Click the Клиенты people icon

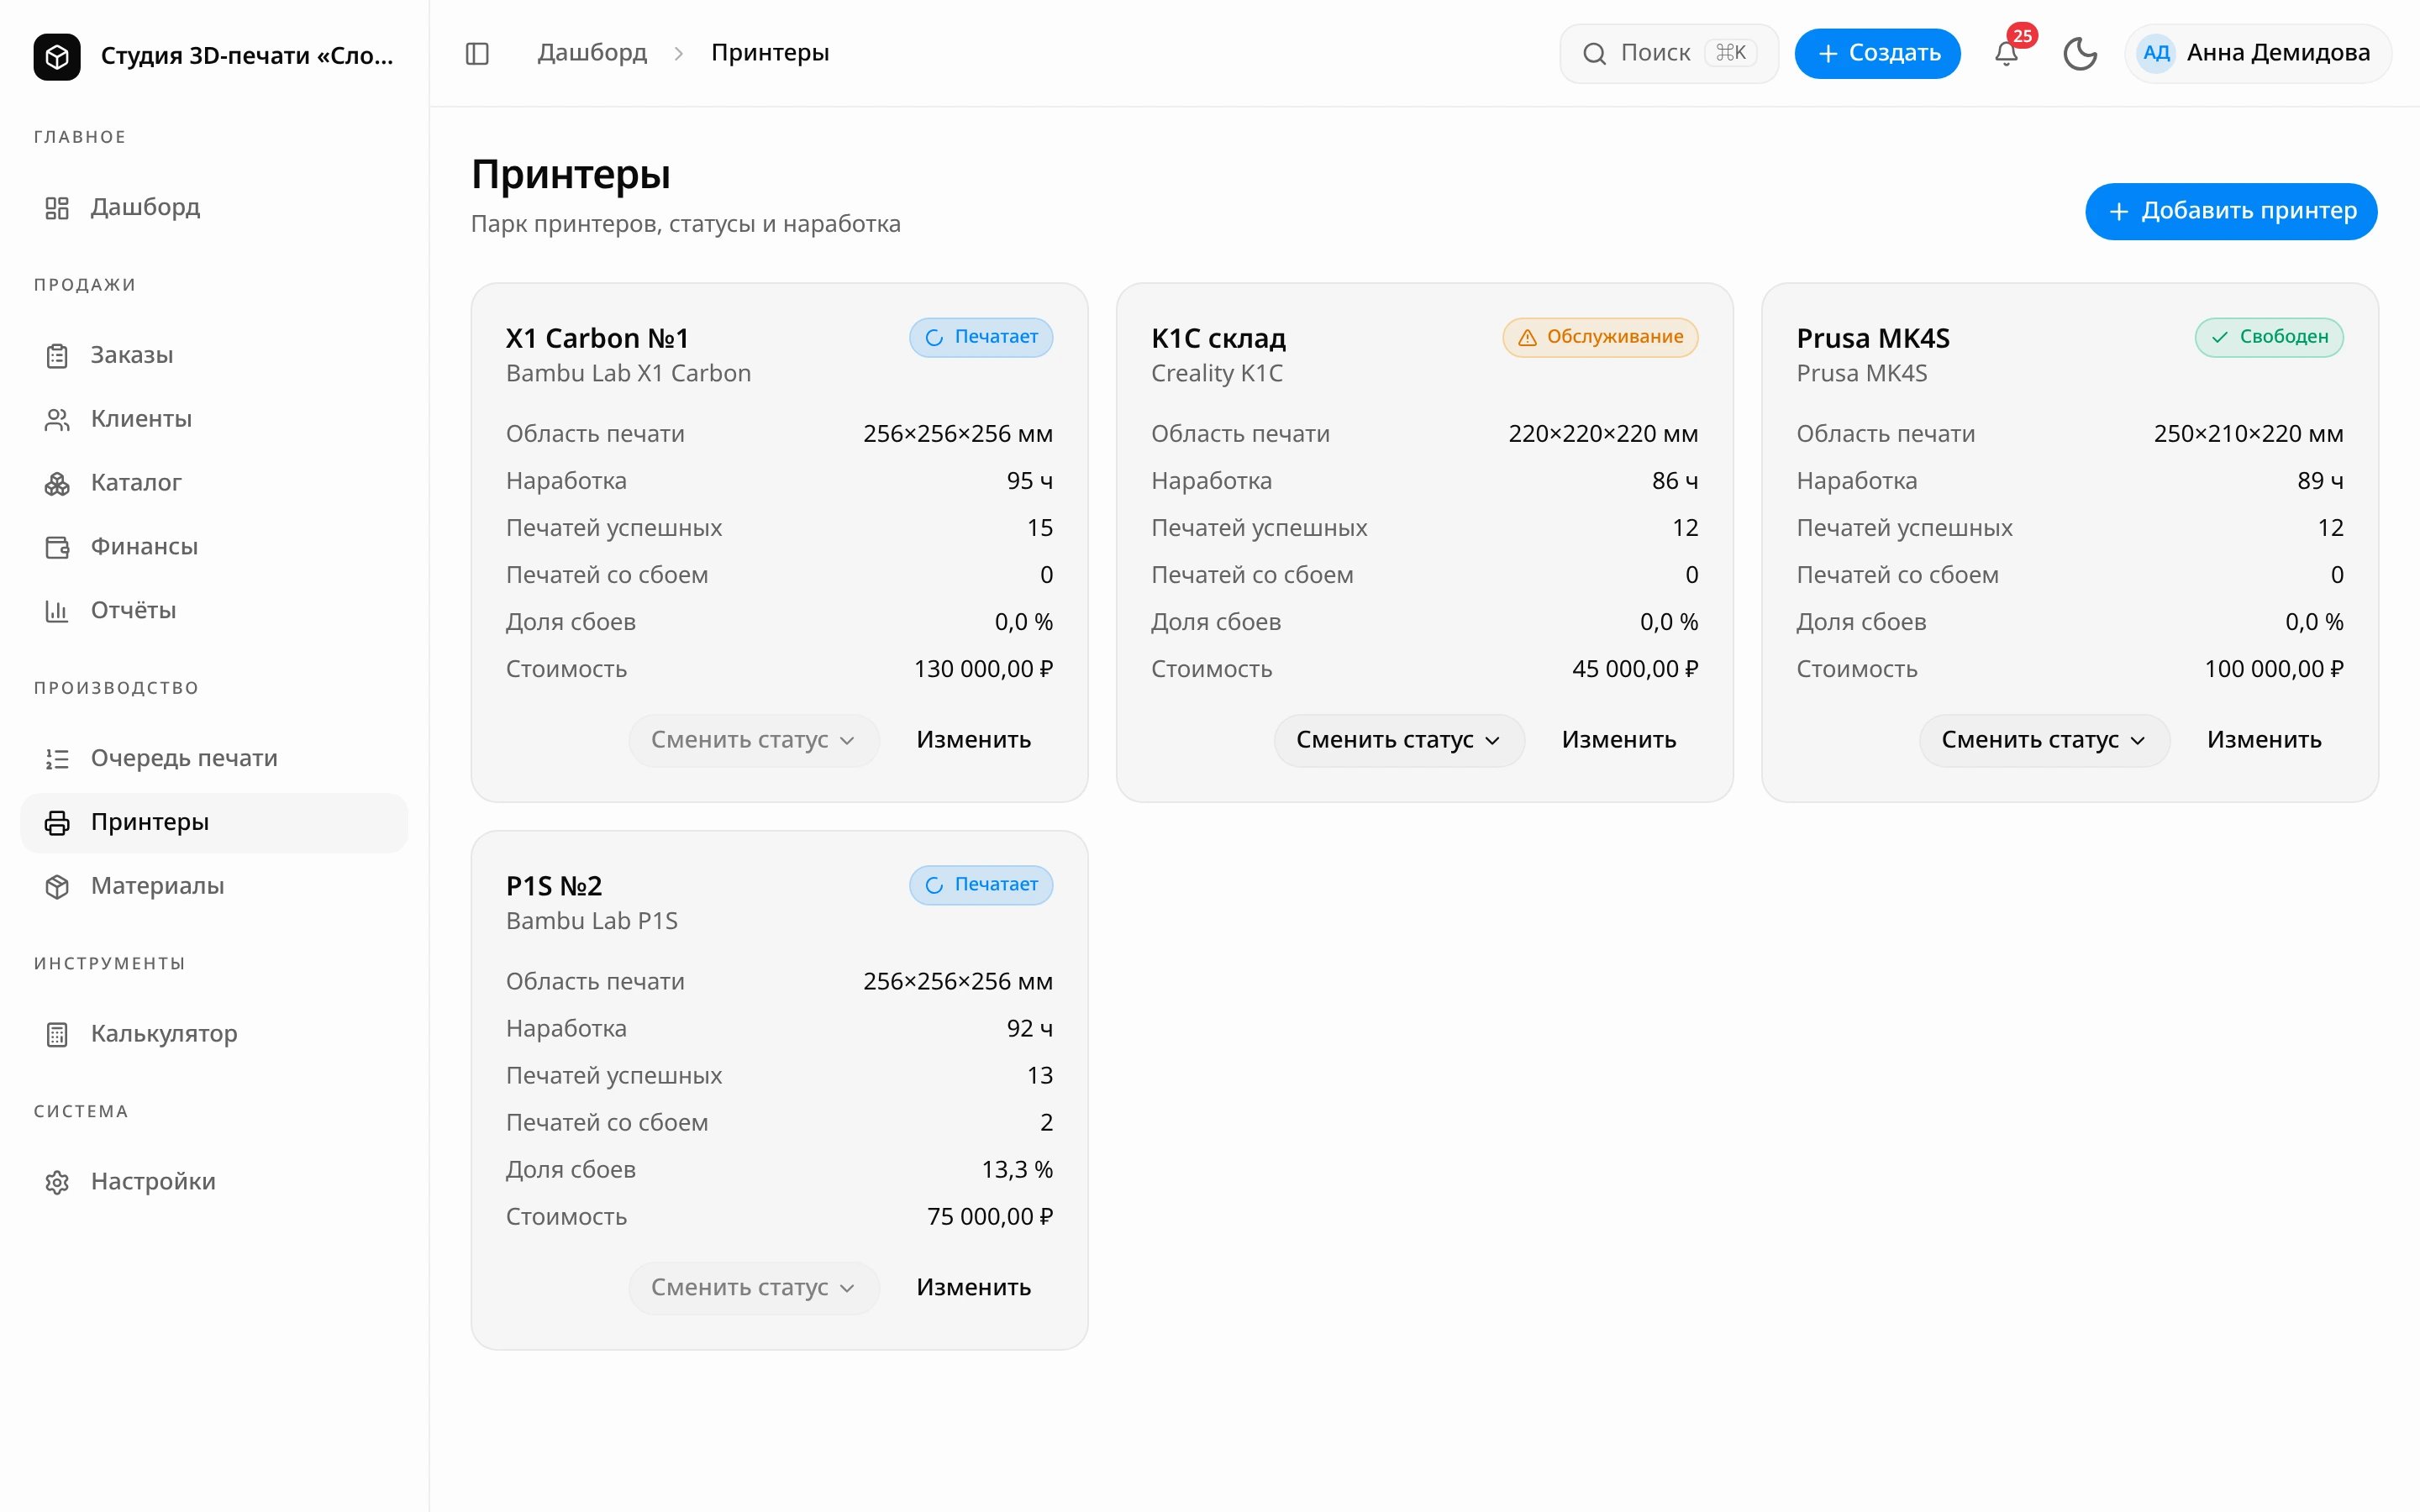click(57, 419)
